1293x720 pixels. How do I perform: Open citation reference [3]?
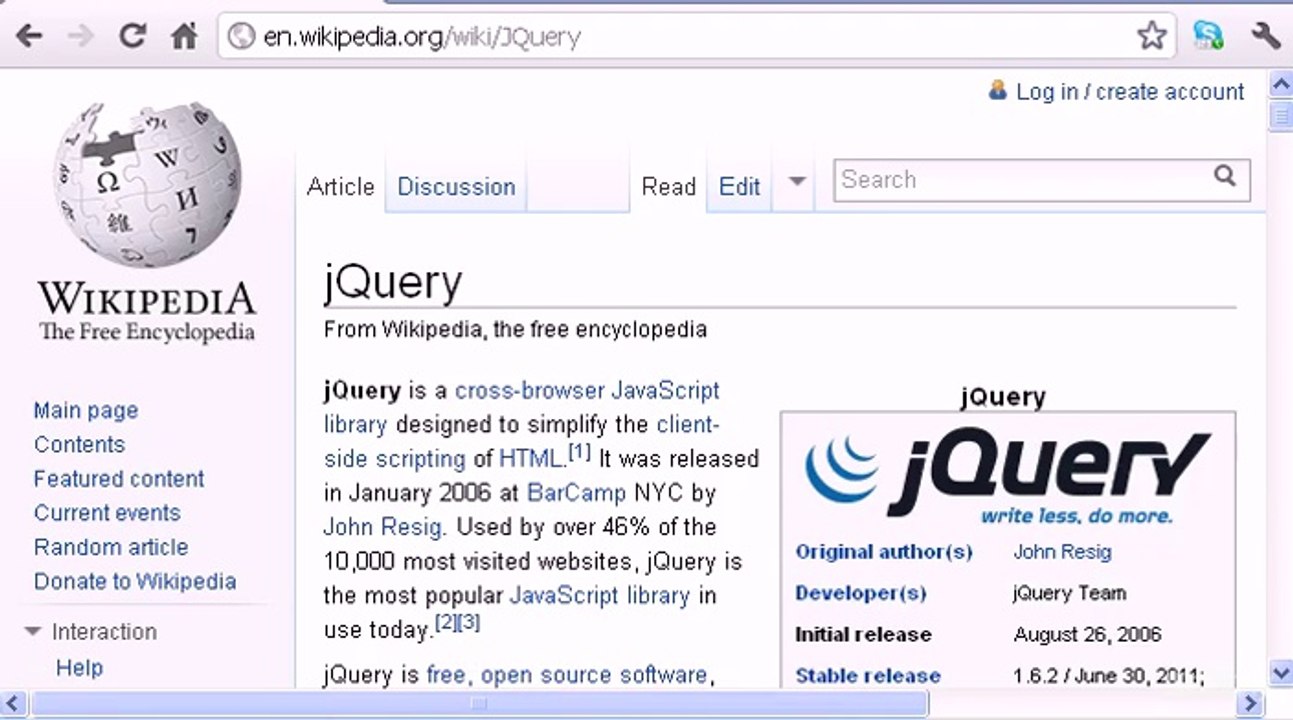click(469, 622)
